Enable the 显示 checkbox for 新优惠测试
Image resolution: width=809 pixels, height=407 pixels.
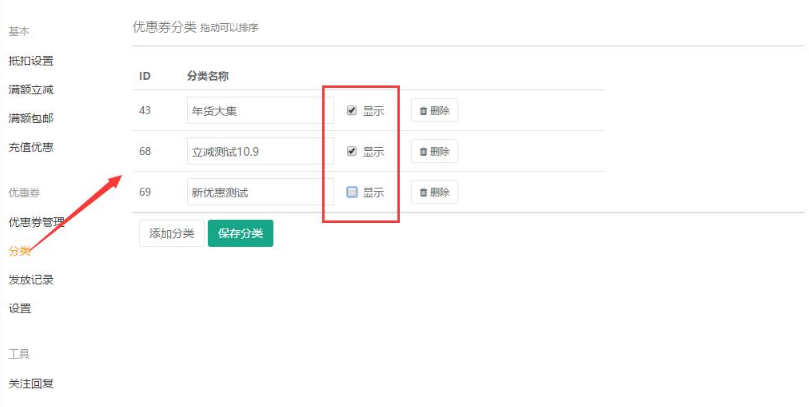click(352, 192)
